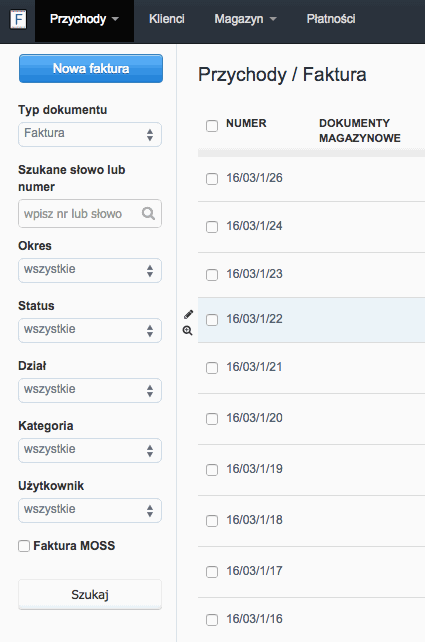
Task: Tick the Faktura MOSS checkbox
Action: pyautogui.click(x=24, y=546)
